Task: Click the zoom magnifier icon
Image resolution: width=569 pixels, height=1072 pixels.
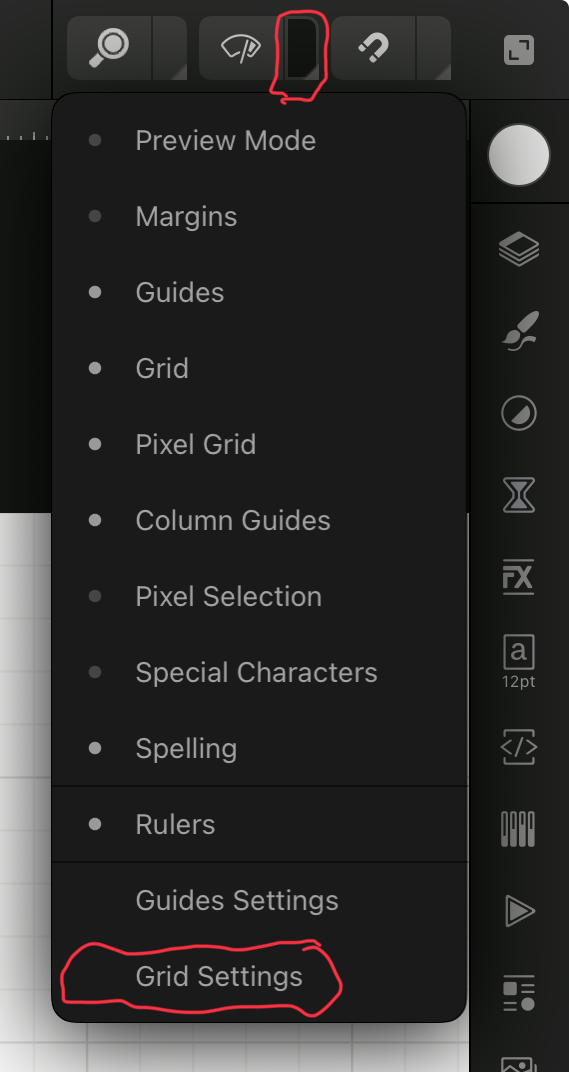Action: [x=109, y=49]
